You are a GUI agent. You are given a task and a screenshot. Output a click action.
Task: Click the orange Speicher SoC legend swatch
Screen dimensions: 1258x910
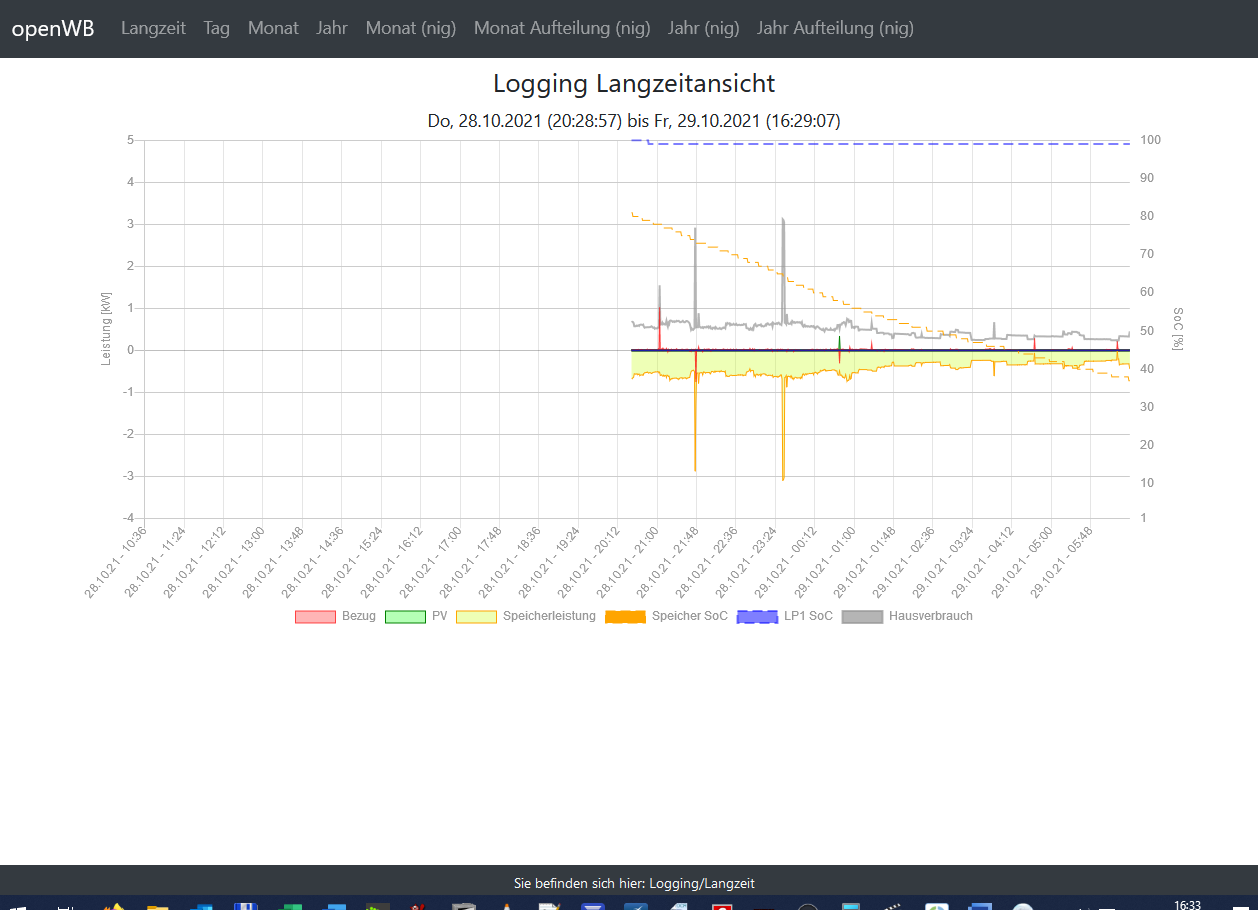(626, 616)
